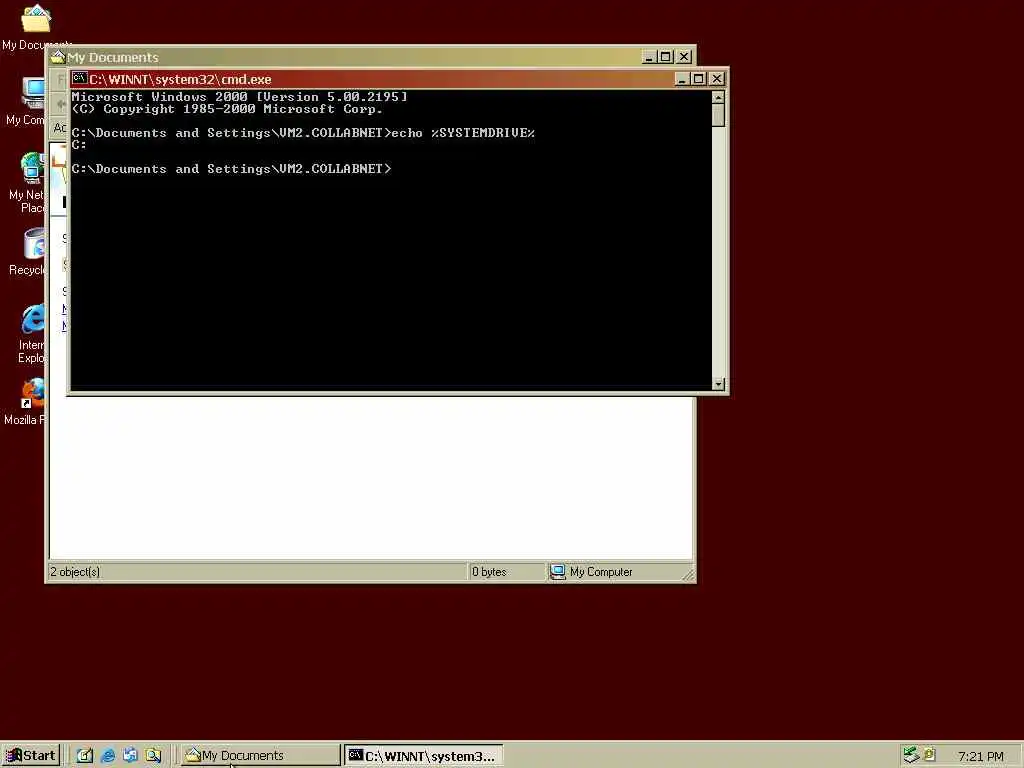Minimize the cmd.exe window
1024x768 pixels.
682,79
